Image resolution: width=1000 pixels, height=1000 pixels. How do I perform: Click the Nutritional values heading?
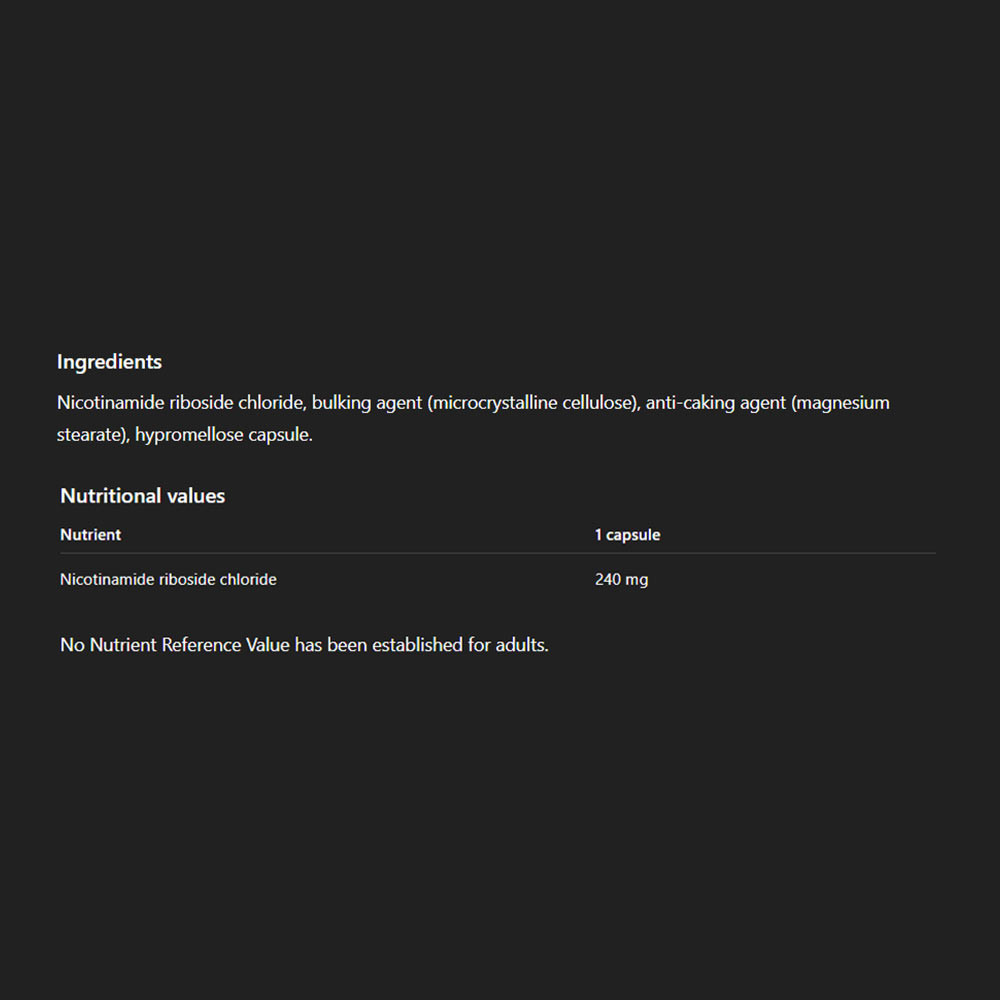pyautogui.click(x=142, y=496)
